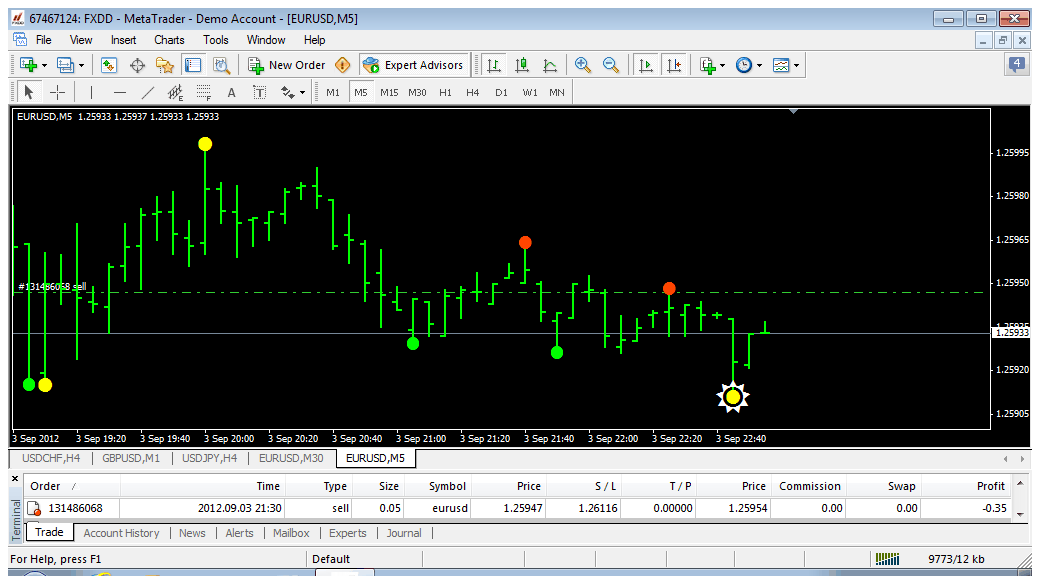This screenshot has width=1040, height=576.
Task: Expand the Templates dropdown arrow
Action: 796,66
